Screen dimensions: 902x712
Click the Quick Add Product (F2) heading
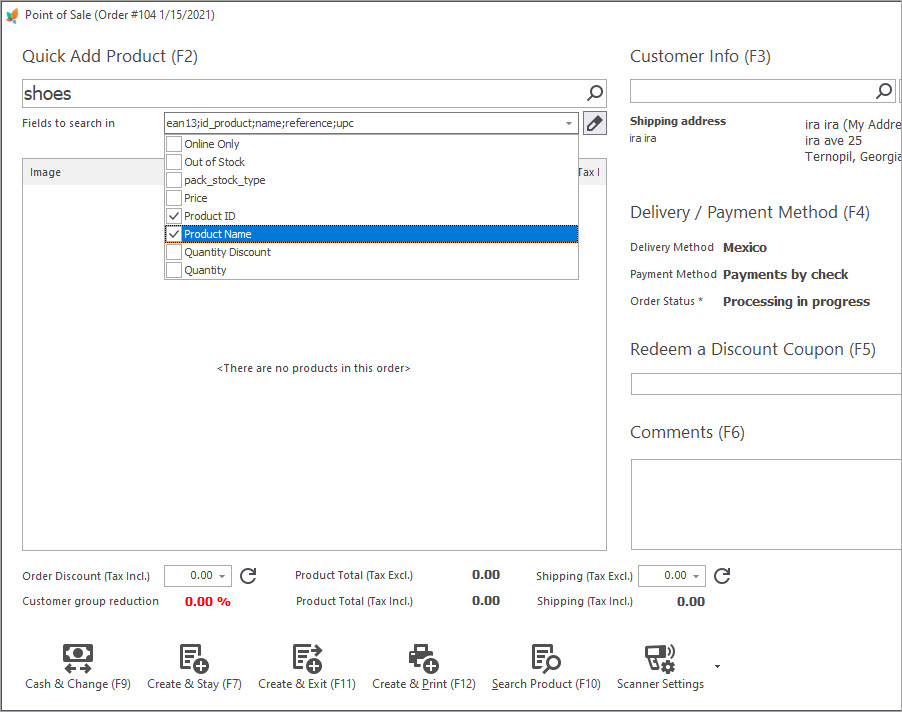[x=110, y=56]
